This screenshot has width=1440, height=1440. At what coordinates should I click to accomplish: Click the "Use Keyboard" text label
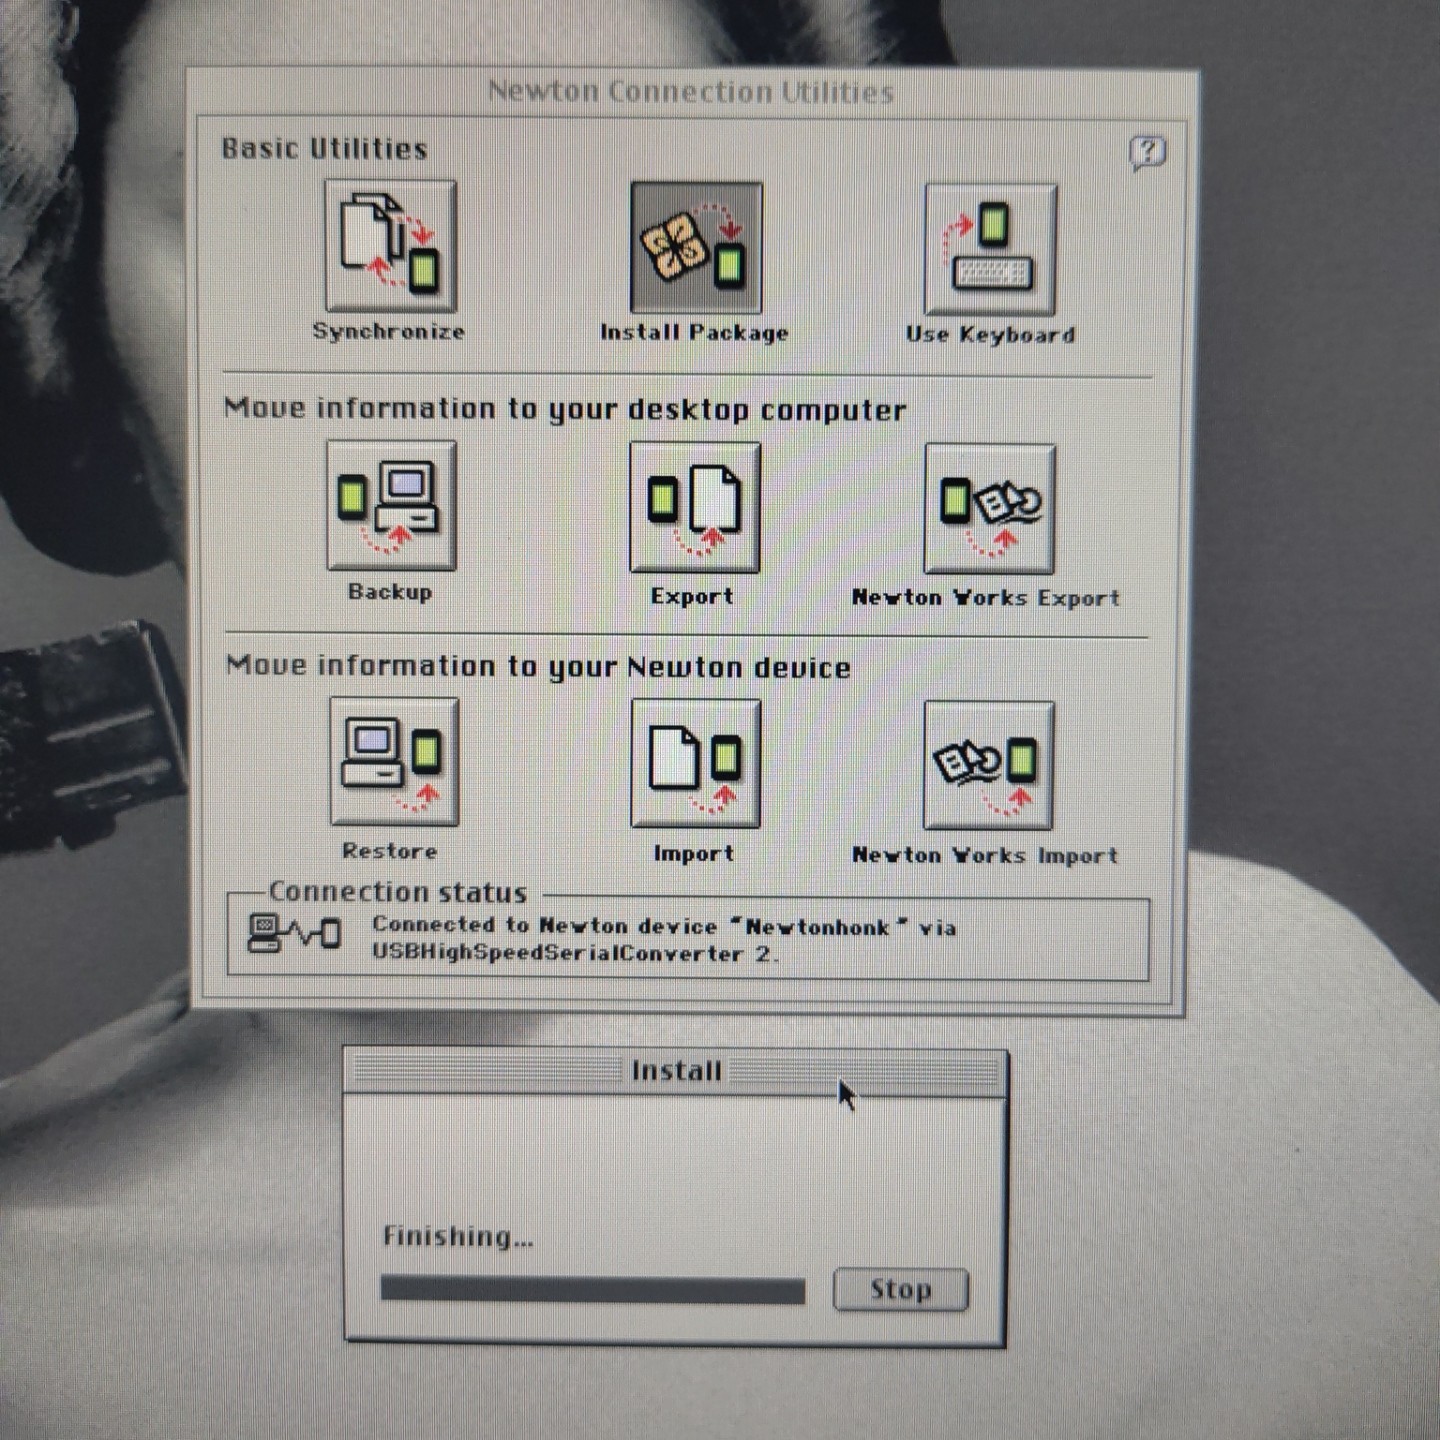coord(990,335)
